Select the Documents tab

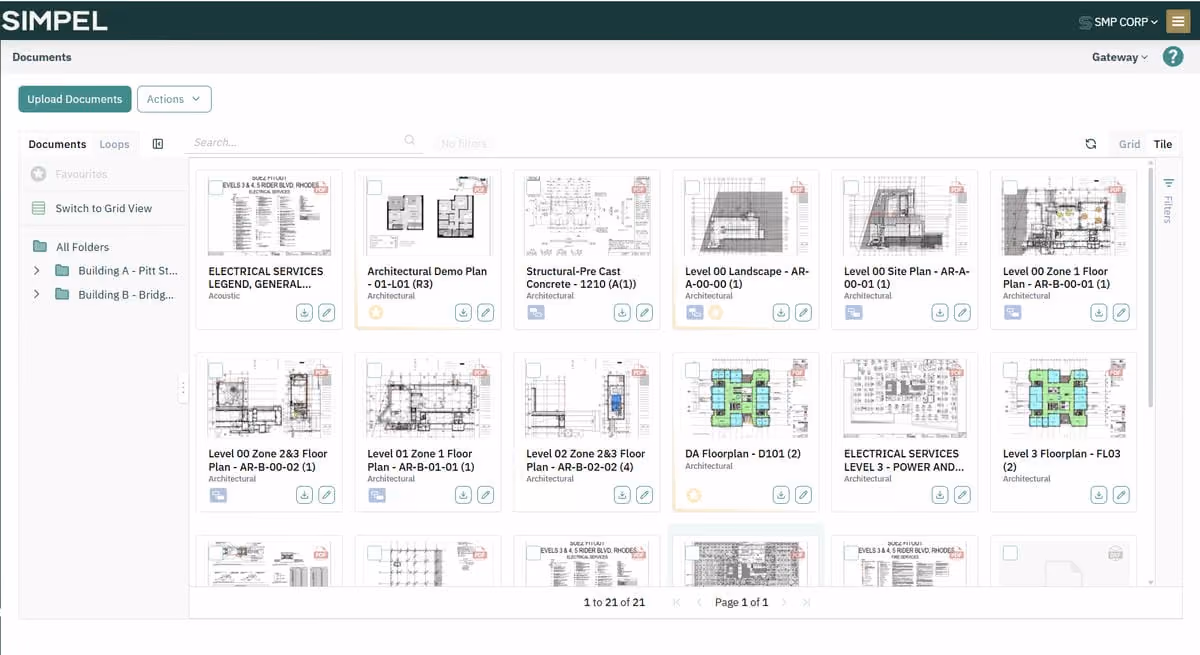(x=57, y=144)
